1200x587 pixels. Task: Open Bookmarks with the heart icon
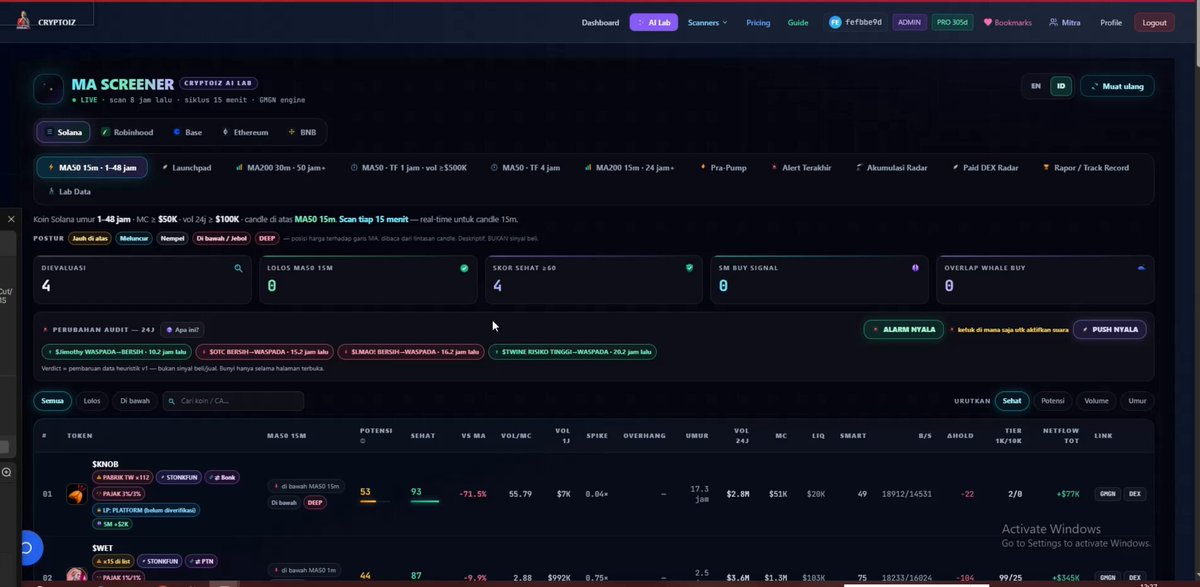(1007, 22)
